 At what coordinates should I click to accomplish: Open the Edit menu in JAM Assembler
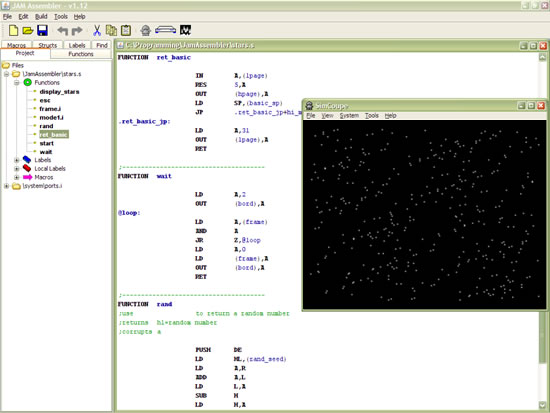tap(24, 16)
